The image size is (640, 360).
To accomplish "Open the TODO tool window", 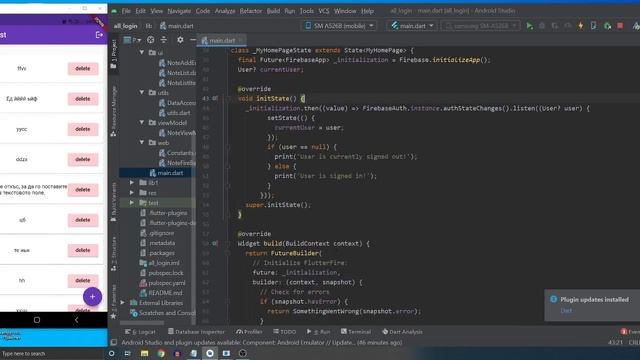I will 284,332.
